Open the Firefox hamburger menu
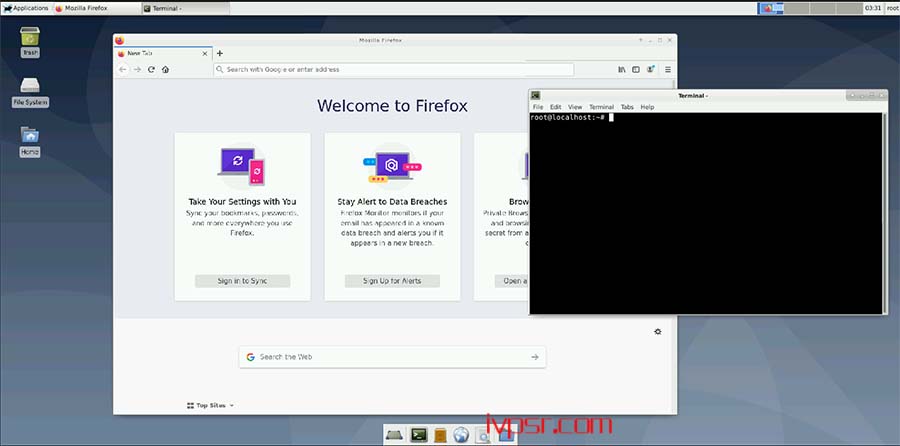This screenshot has width=900, height=446. (668, 69)
